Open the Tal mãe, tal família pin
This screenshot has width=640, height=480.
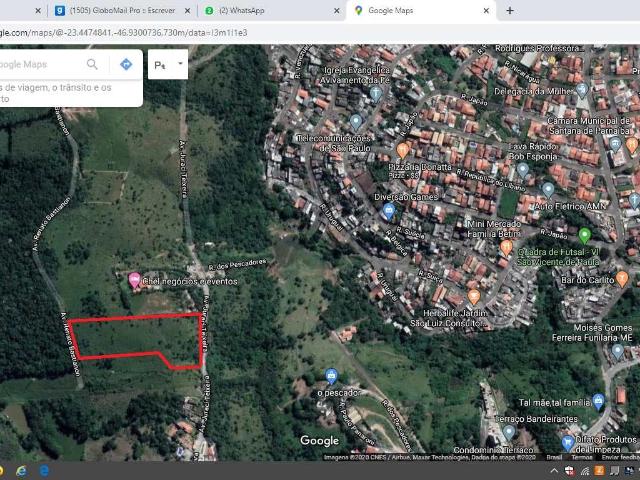tap(598, 402)
